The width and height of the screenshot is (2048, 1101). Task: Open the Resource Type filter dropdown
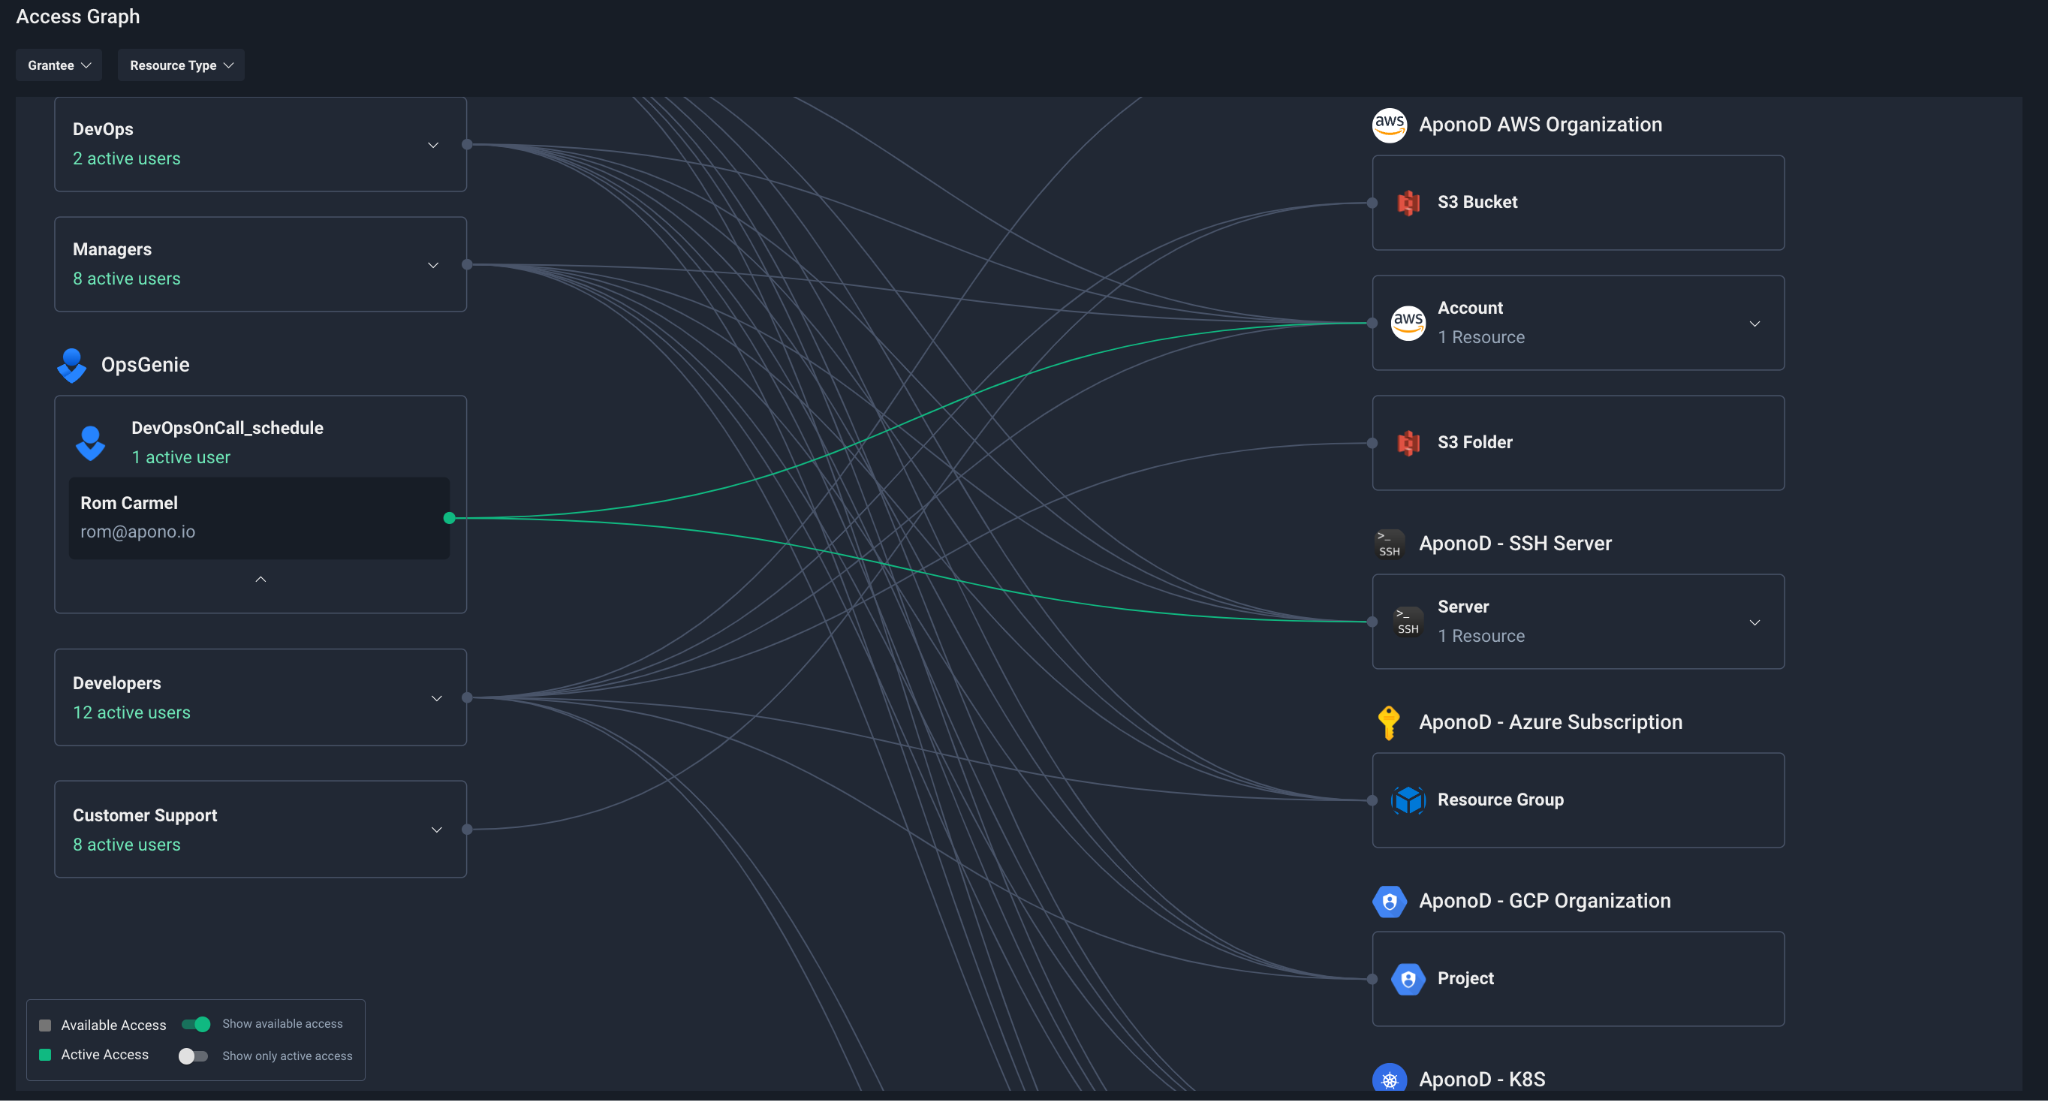pos(181,65)
